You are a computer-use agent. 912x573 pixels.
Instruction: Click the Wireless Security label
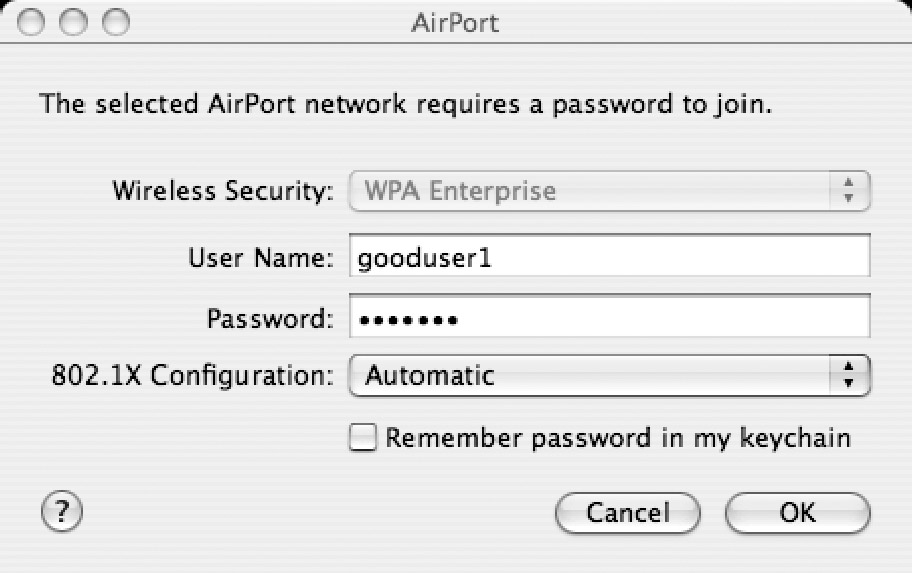pyautogui.click(x=223, y=191)
